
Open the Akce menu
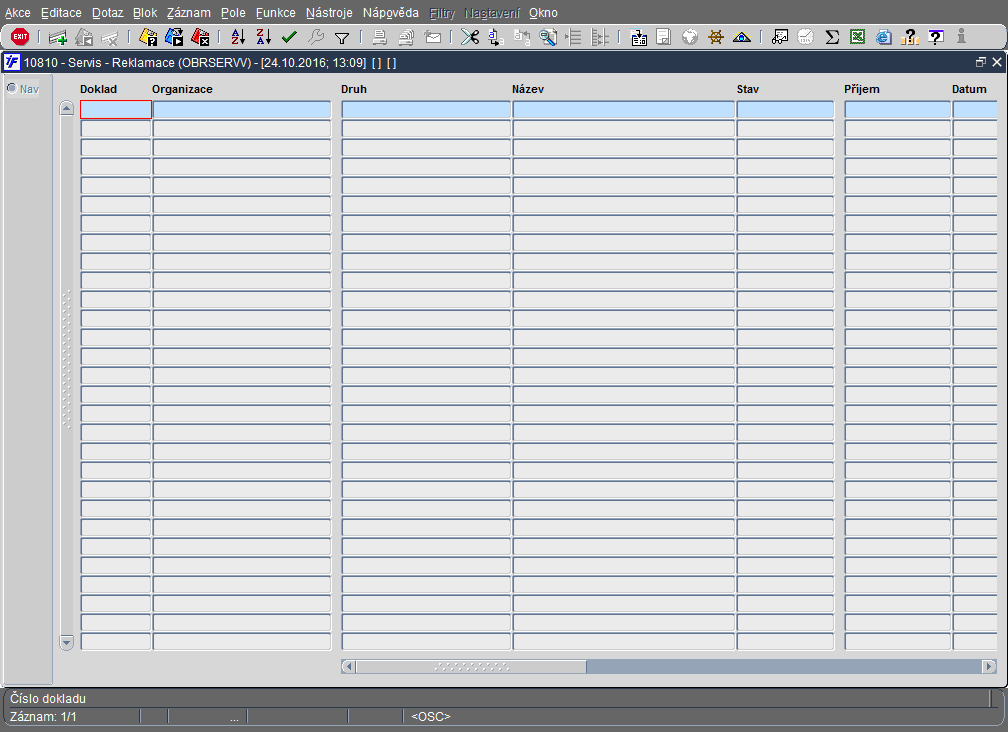click(17, 13)
